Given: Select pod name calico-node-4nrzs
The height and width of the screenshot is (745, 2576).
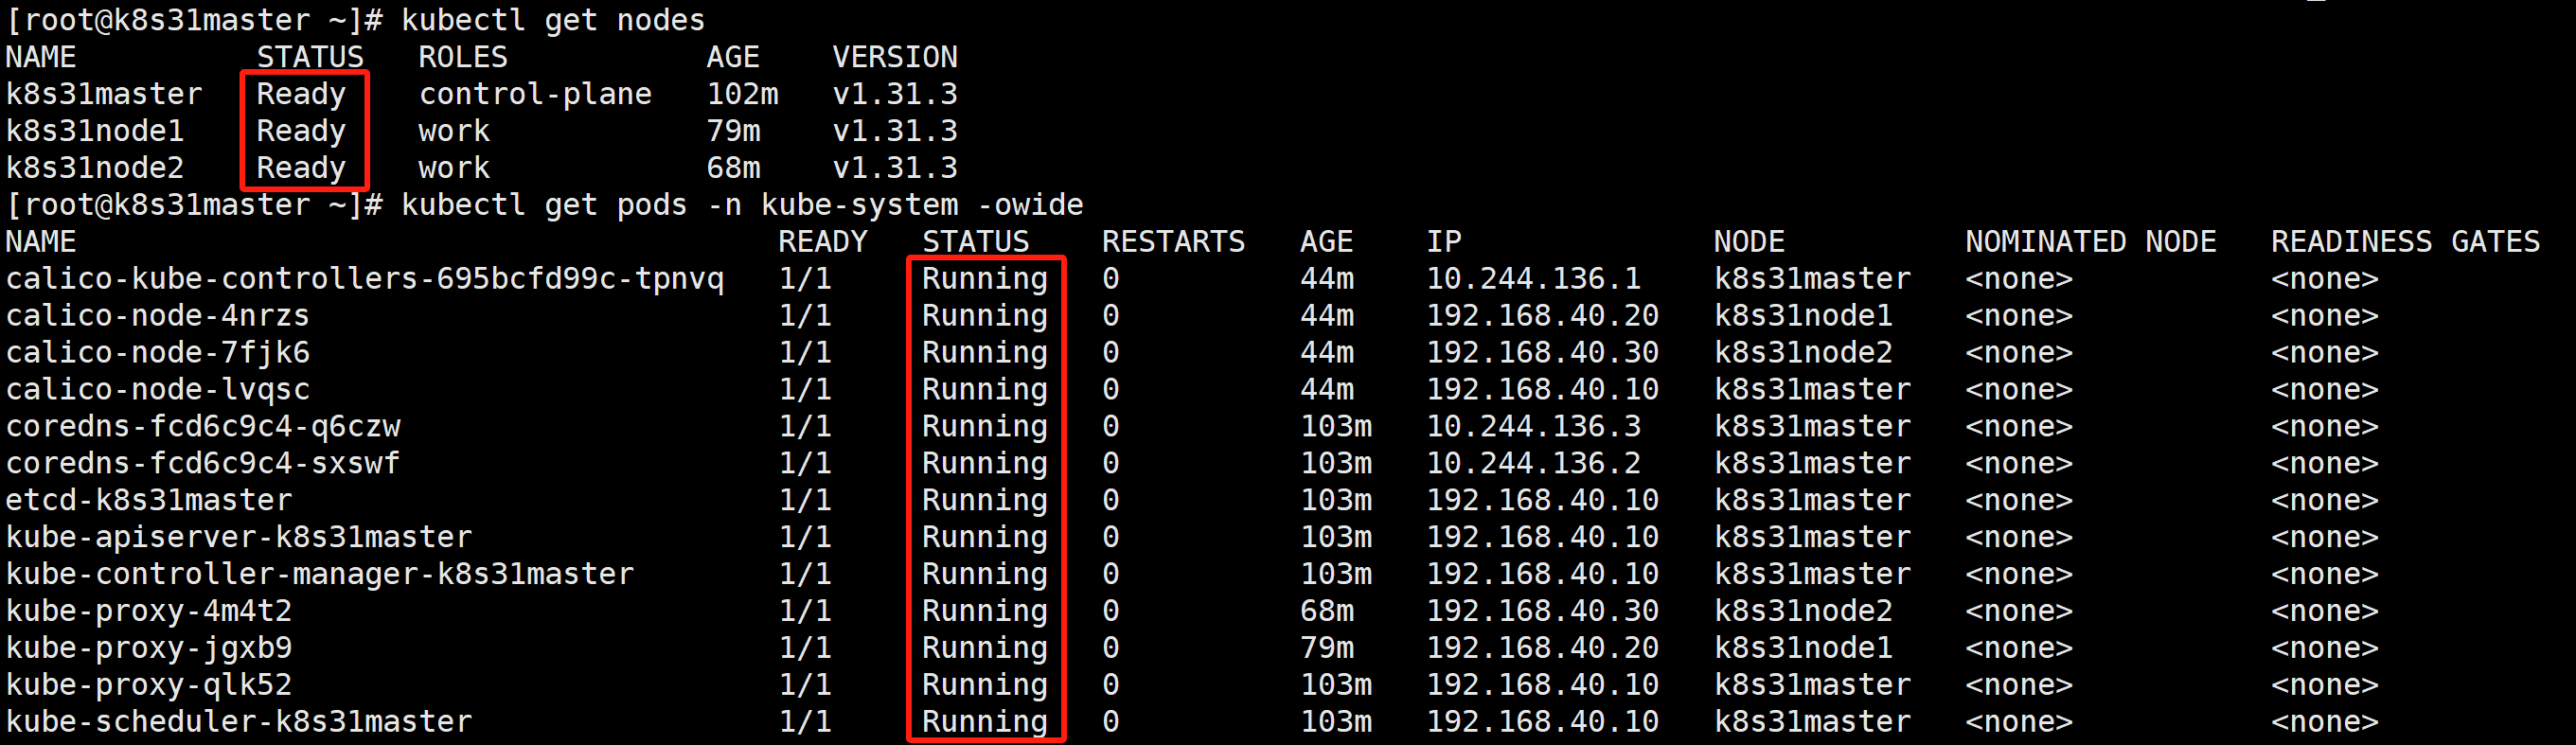Looking at the screenshot, I should (158, 316).
